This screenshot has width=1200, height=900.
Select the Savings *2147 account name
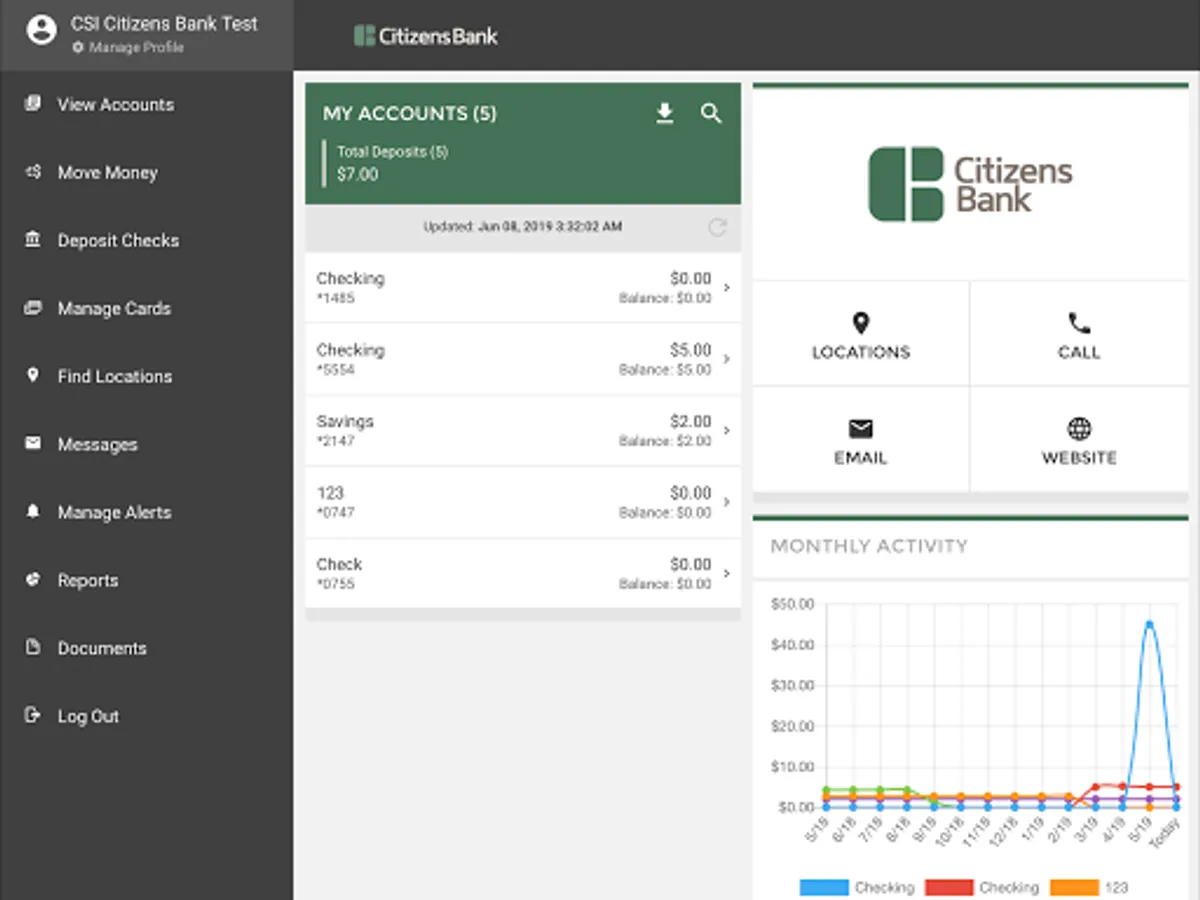click(345, 422)
